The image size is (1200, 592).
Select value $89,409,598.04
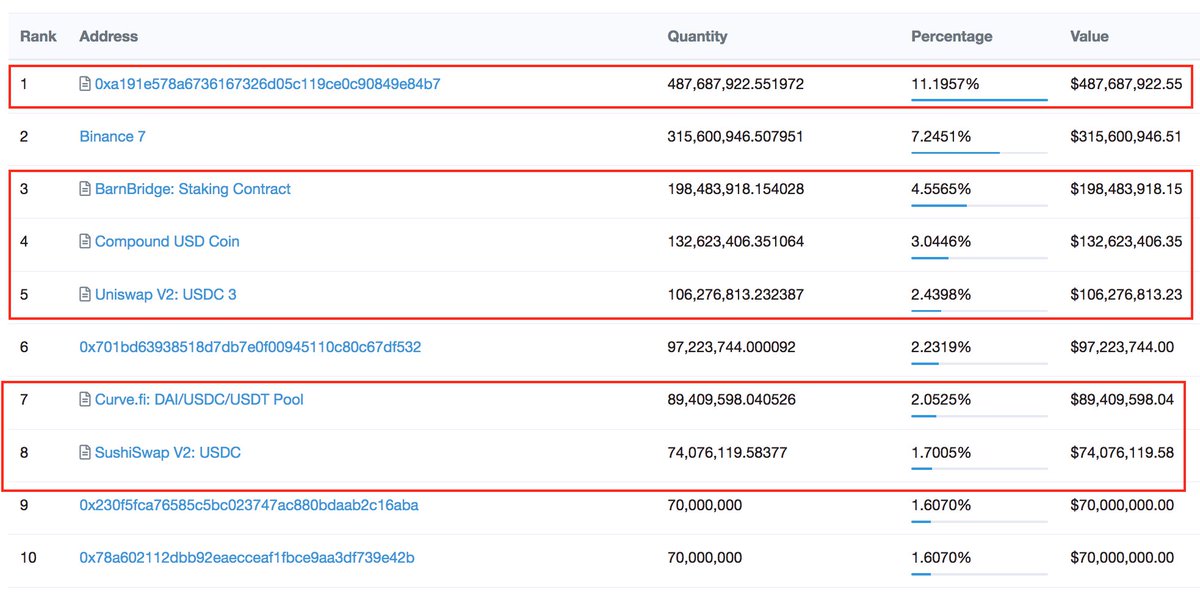[1122, 400]
